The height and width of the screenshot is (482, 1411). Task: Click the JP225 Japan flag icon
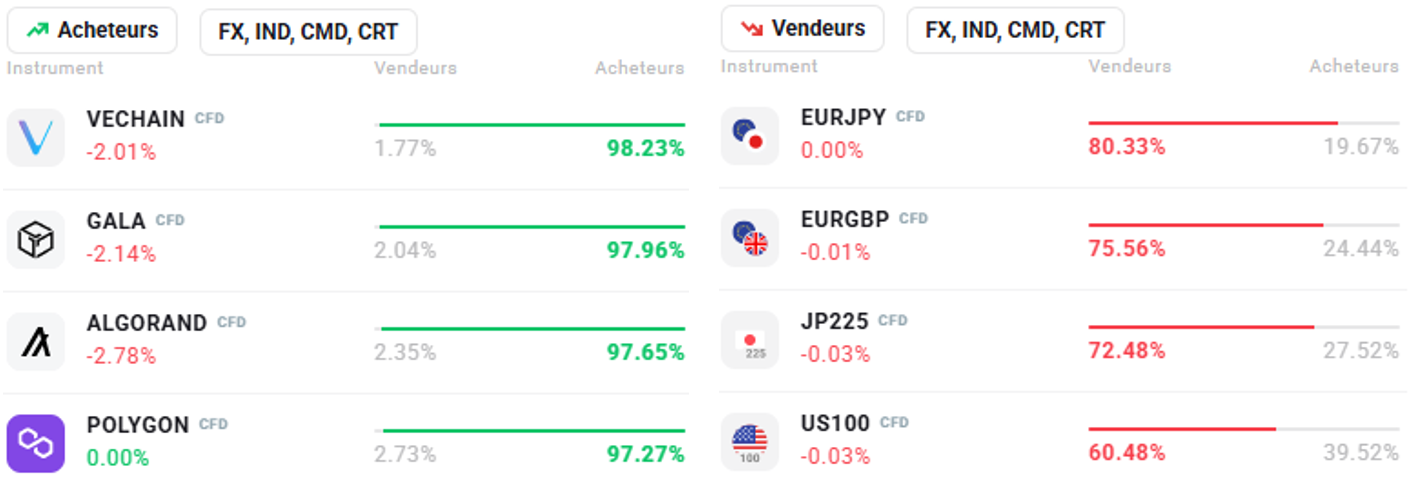coord(749,341)
